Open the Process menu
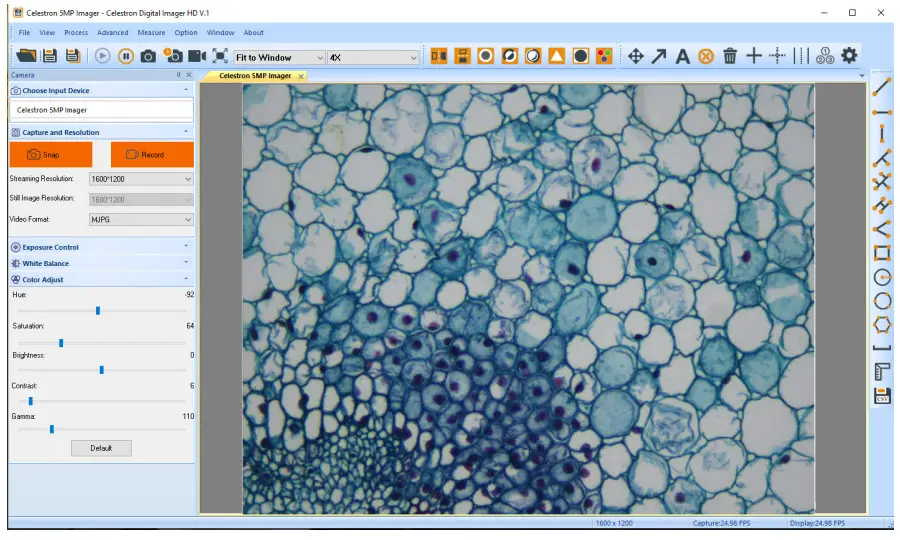Image resolution: width=900 pixels, height=540 pixels. coord(76,33)
